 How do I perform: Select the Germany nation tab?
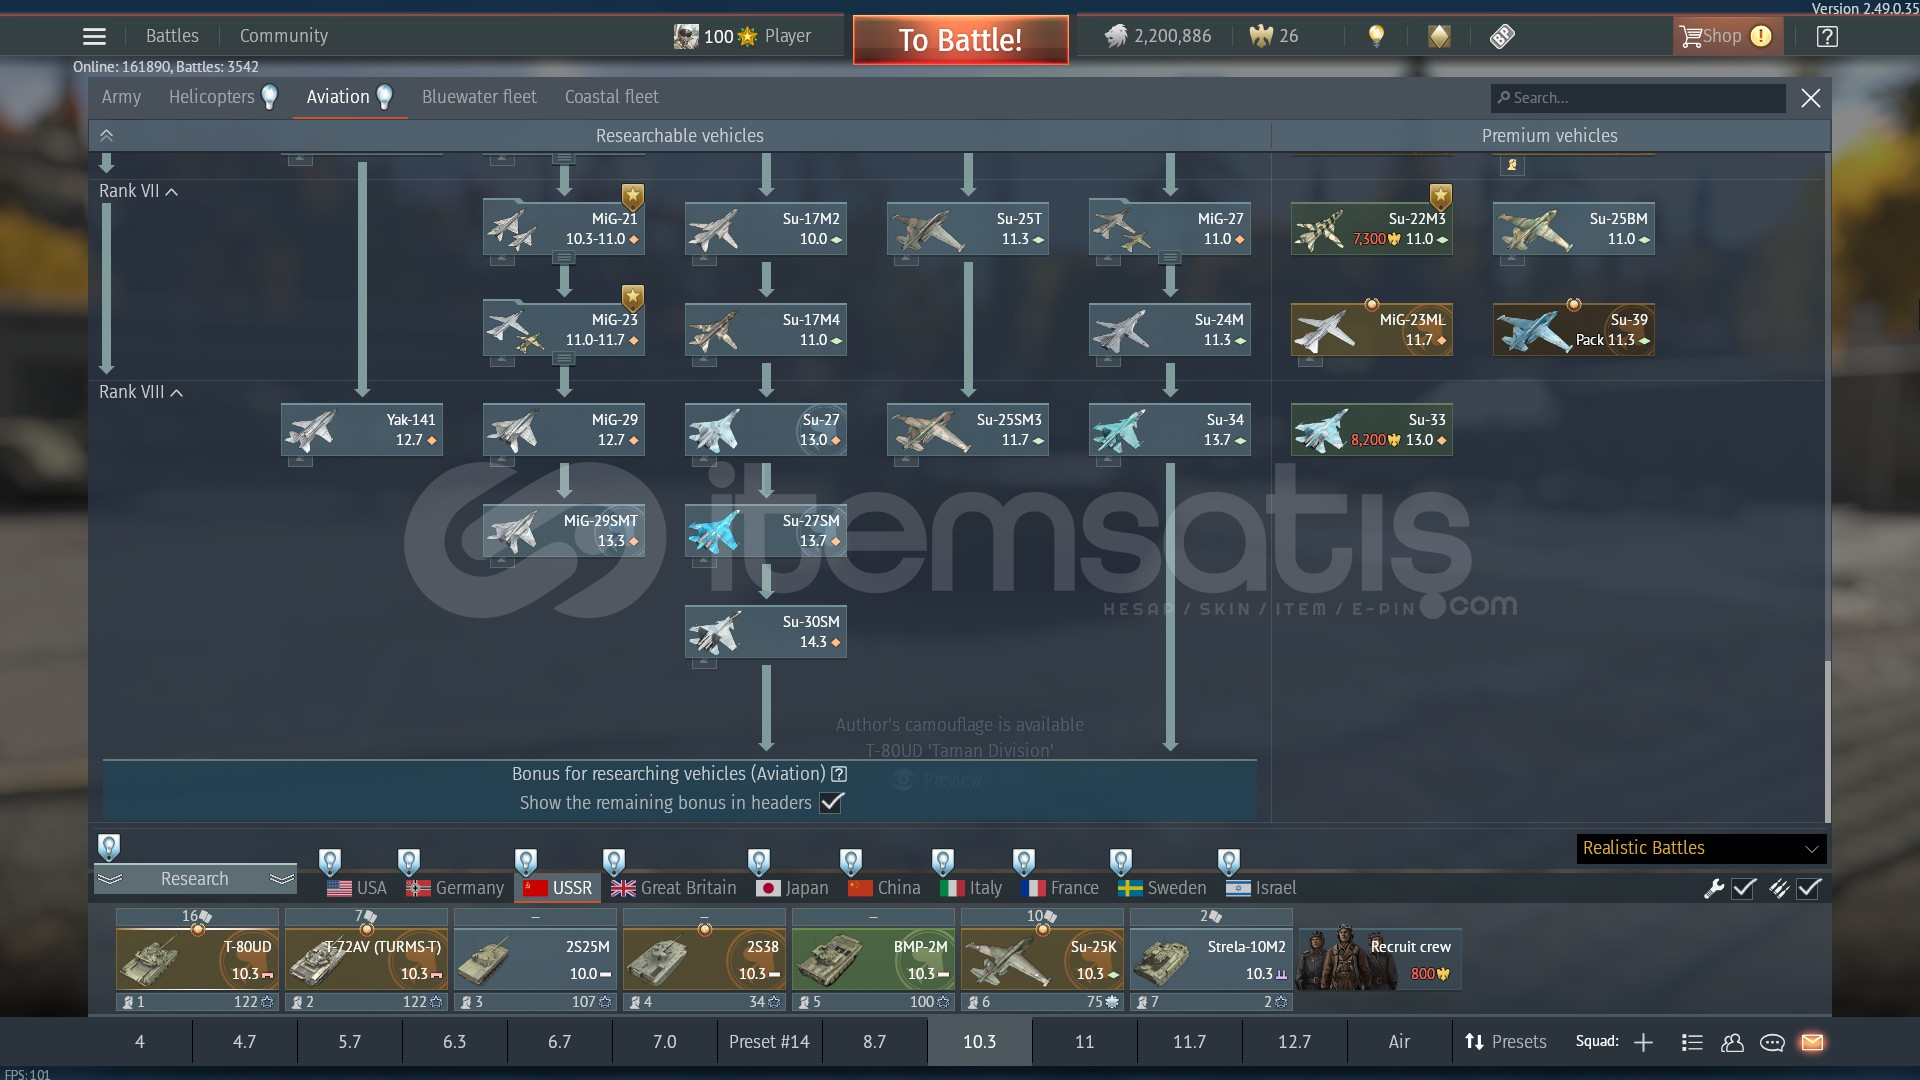456,888
